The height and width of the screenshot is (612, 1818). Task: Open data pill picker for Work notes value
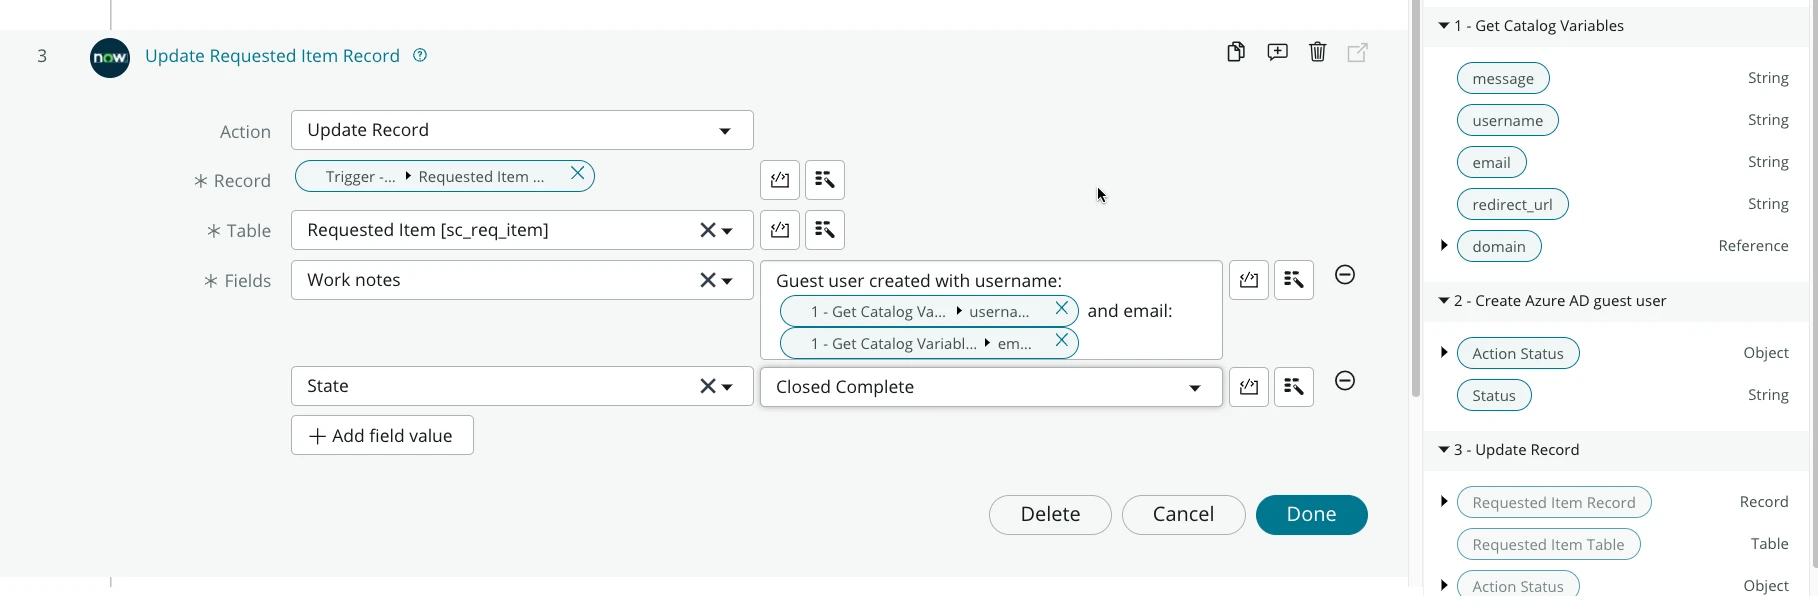coord(1294,280)
